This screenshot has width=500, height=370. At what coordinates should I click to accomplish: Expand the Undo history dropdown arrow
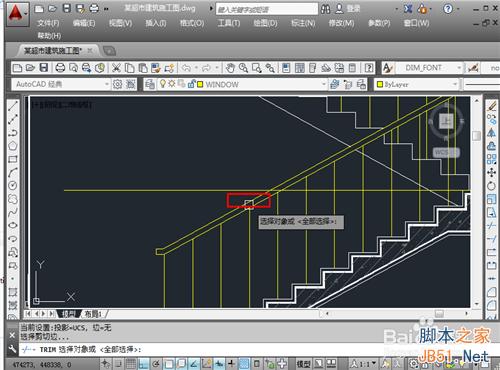pyautogui.click(x=196, y=68)
